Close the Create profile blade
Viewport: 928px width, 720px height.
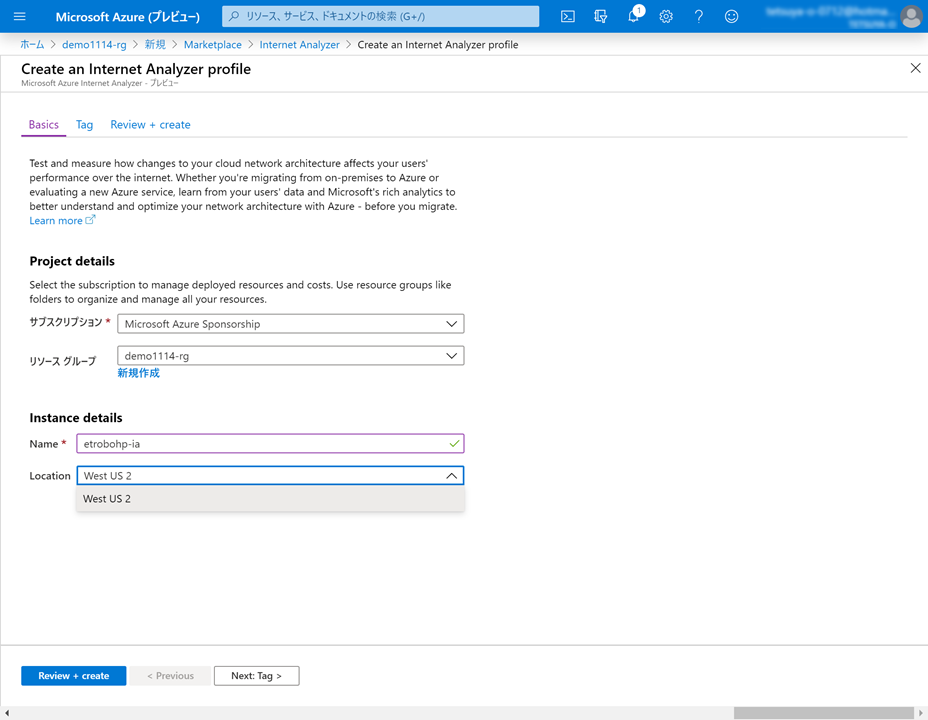(x=915, y=68)
